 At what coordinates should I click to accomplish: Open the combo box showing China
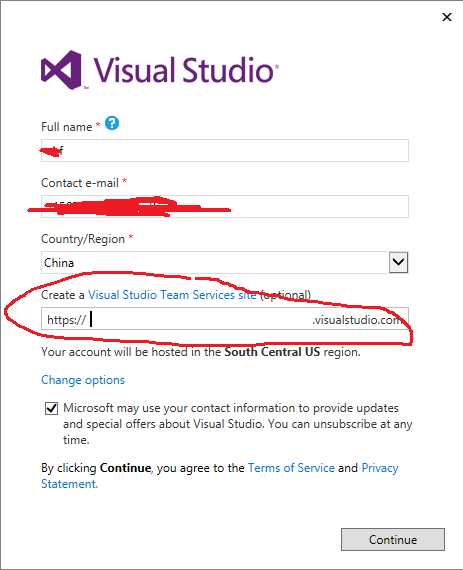[224, 262]
